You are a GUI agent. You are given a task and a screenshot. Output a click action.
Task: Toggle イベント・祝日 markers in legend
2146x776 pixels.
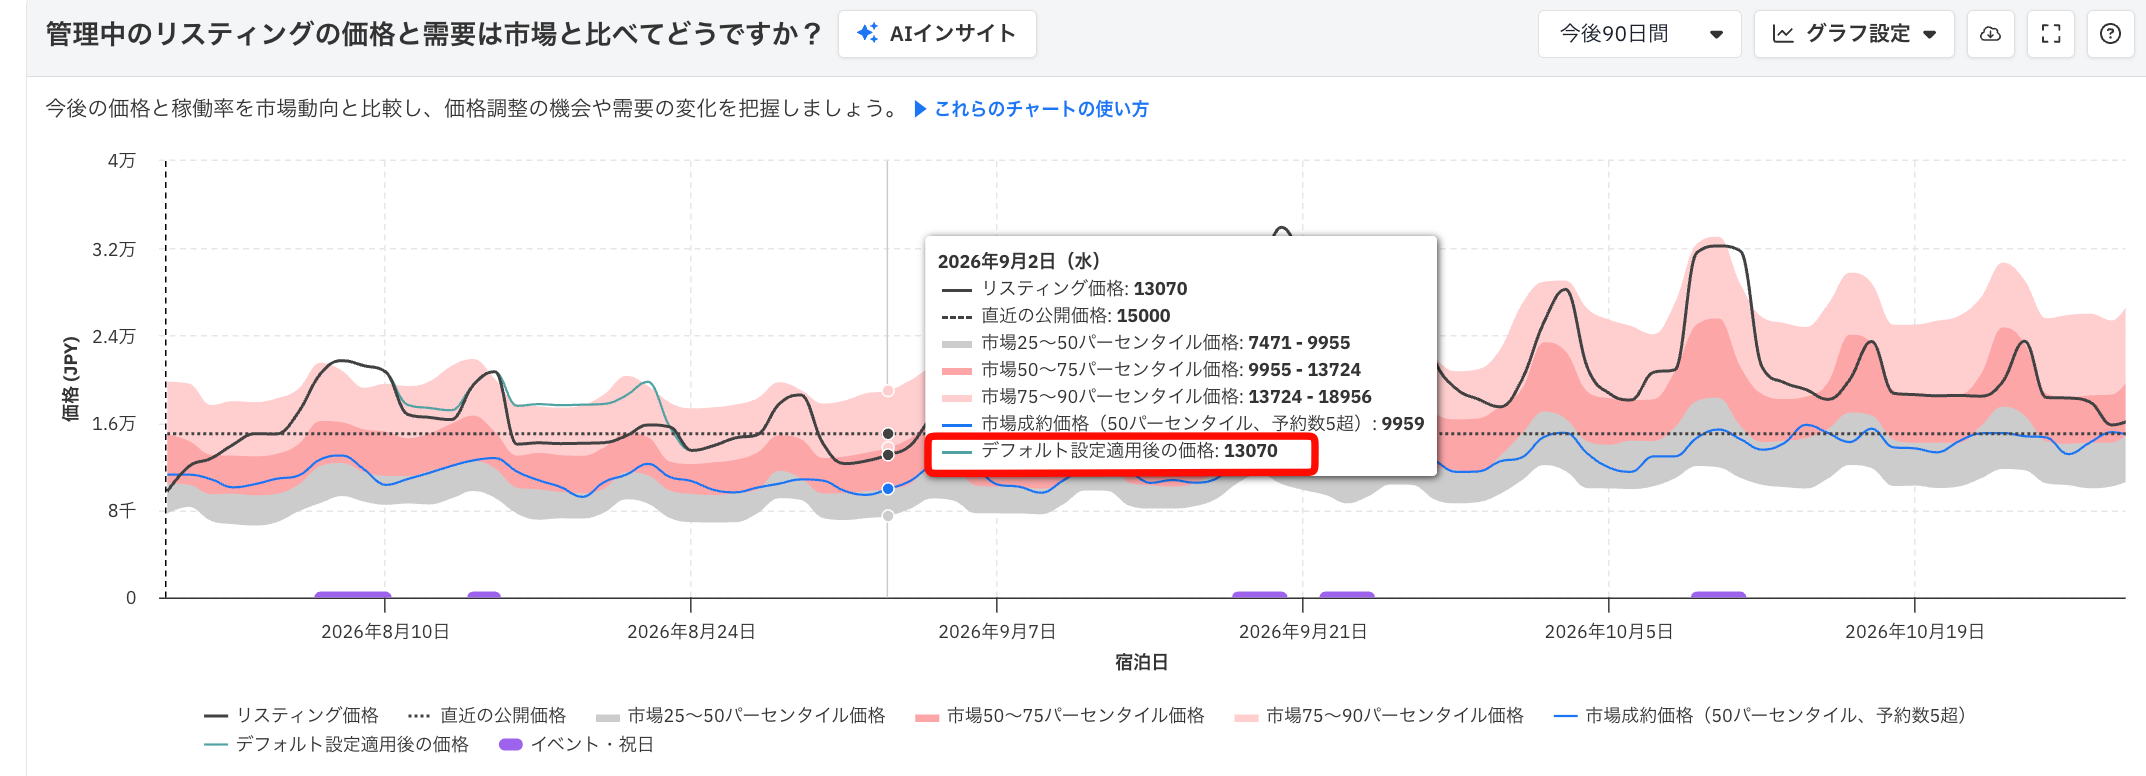[576, 744]
